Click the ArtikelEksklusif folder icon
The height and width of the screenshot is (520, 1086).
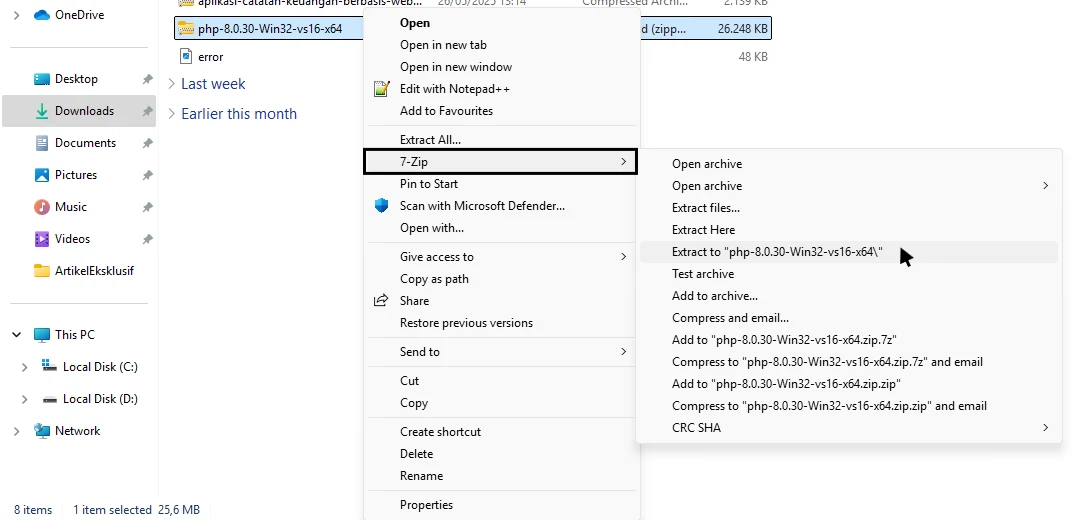[x=42, y=271]
